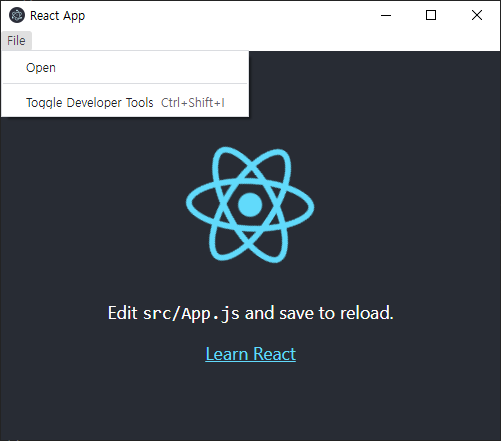
Task: Click the React App window title text
Action: coord(57,16)
